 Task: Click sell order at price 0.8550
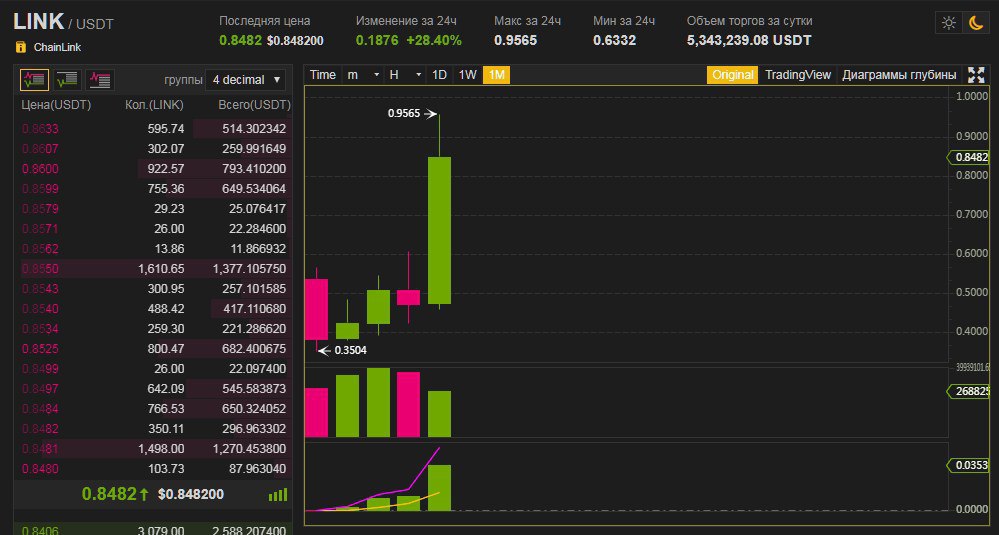[x=153, y=269]
